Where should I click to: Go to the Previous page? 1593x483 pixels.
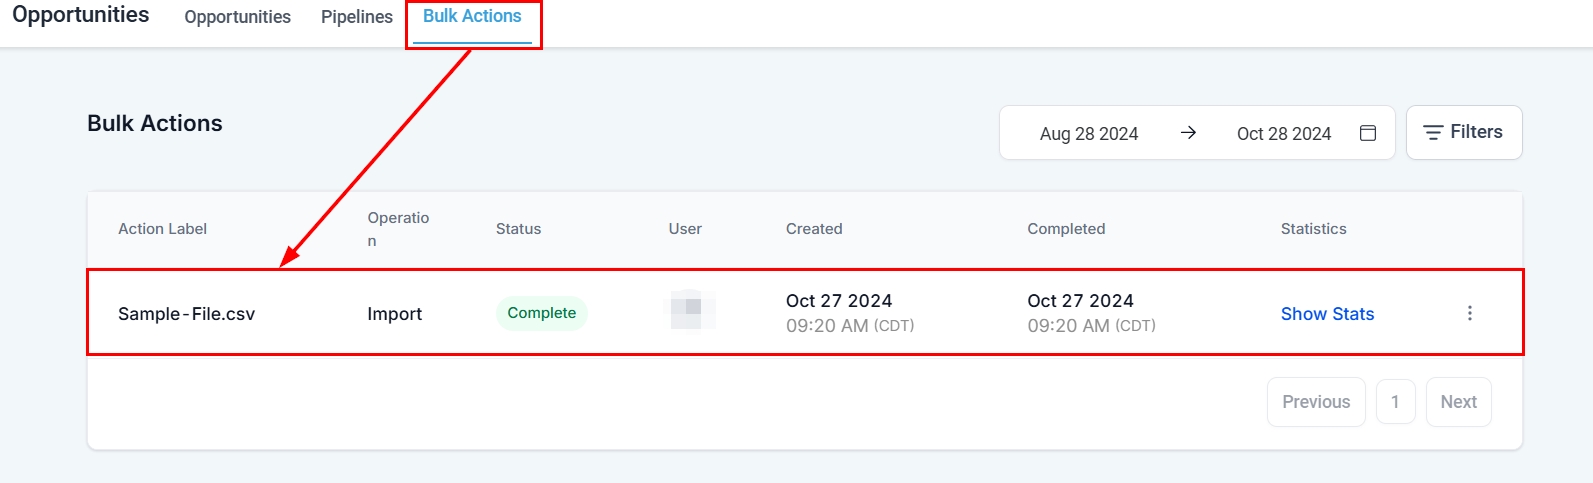point(1315,402)
